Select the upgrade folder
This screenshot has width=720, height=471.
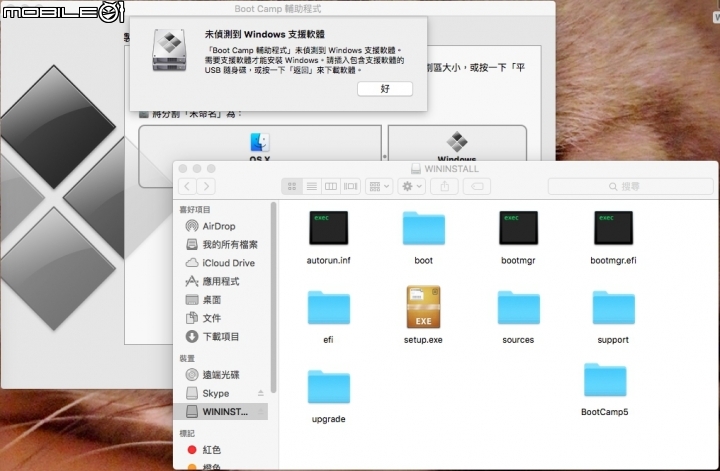pyautogui.click(x=328, y=387)
